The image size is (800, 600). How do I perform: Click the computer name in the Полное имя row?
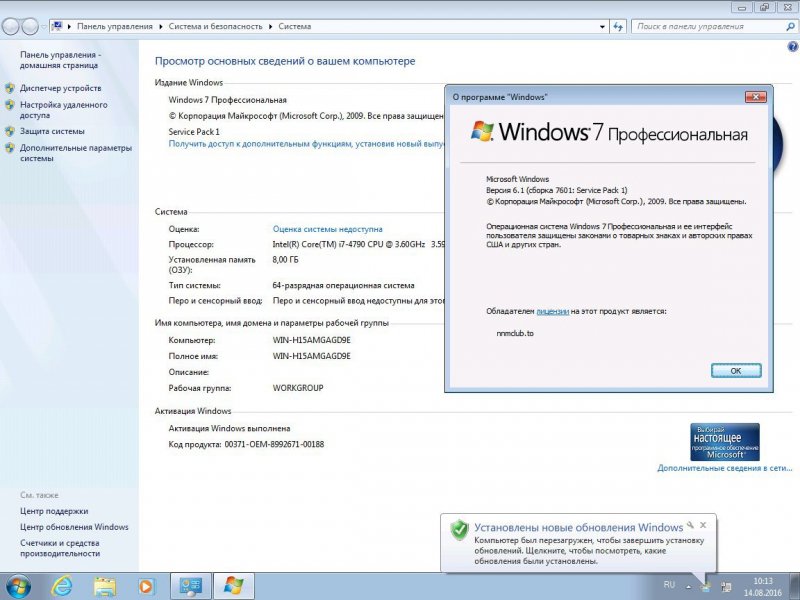[x=312, y=356]
